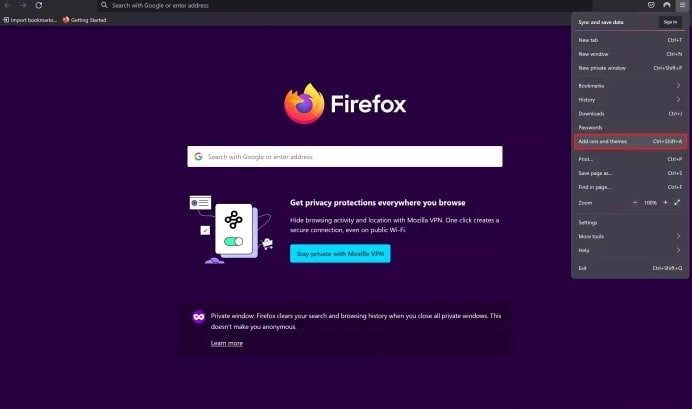Reload the page with the refresh icon

pyautogui.click(x=39, y=5)
